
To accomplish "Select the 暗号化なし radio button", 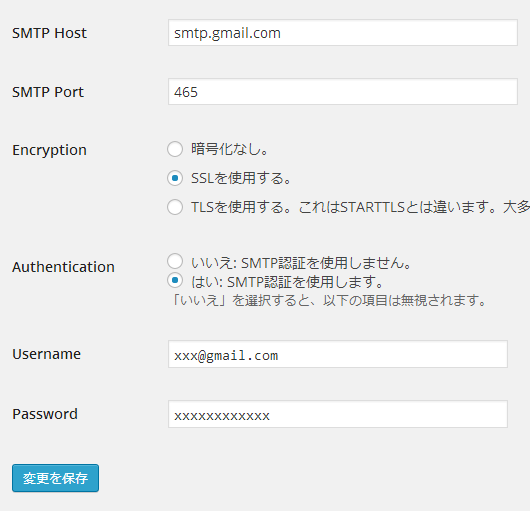I will point(175,149).
